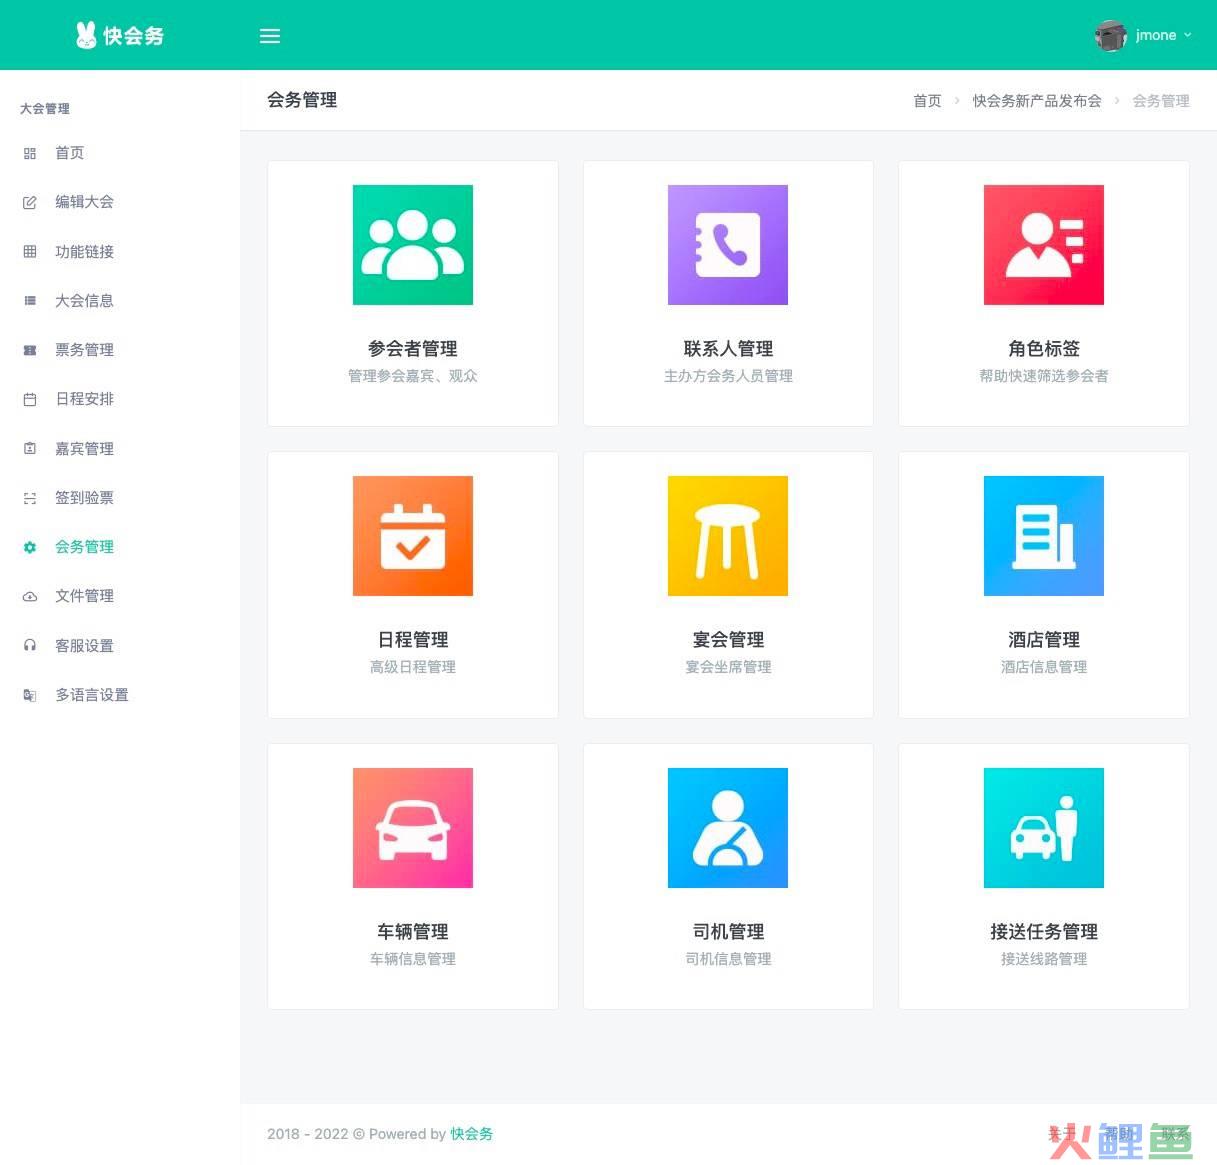Click the 首页 sidebar grid icon
Screen dimensions: 1217x1165
click(30, 153)
